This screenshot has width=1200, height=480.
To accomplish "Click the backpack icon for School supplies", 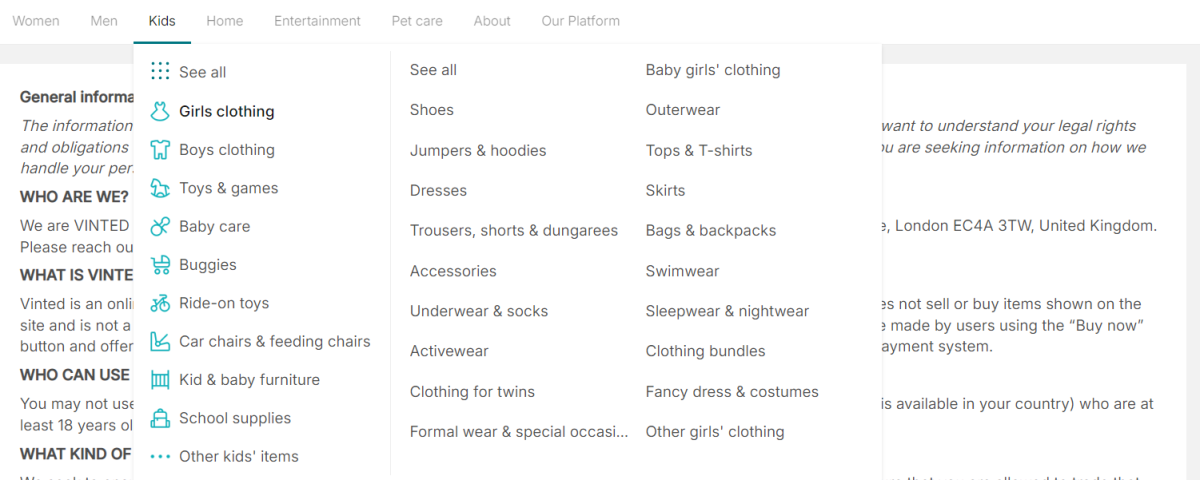I will pos(160,418).
